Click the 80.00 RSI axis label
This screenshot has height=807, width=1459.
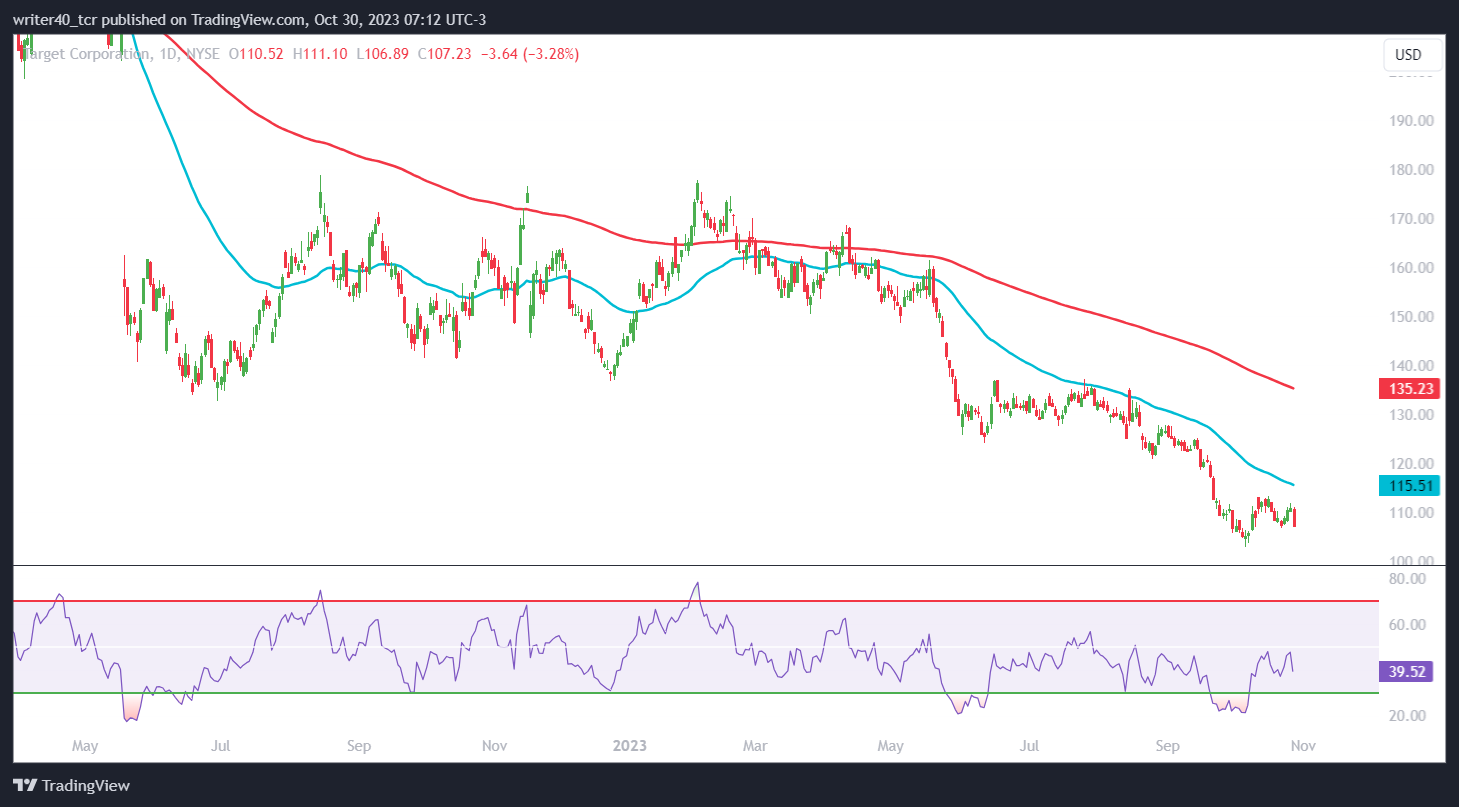(1406, 579)
